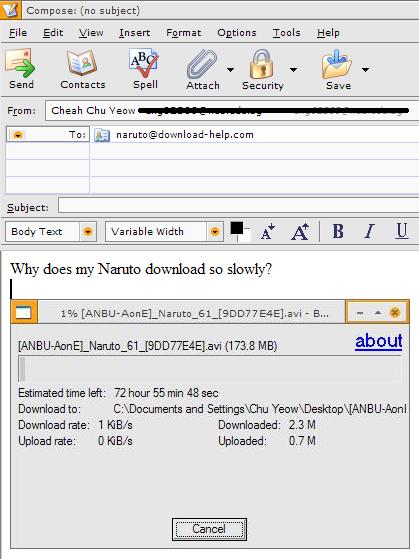Open the File menu
The width and height of the screenshot is (419, 559).
[x=18, y=33]
